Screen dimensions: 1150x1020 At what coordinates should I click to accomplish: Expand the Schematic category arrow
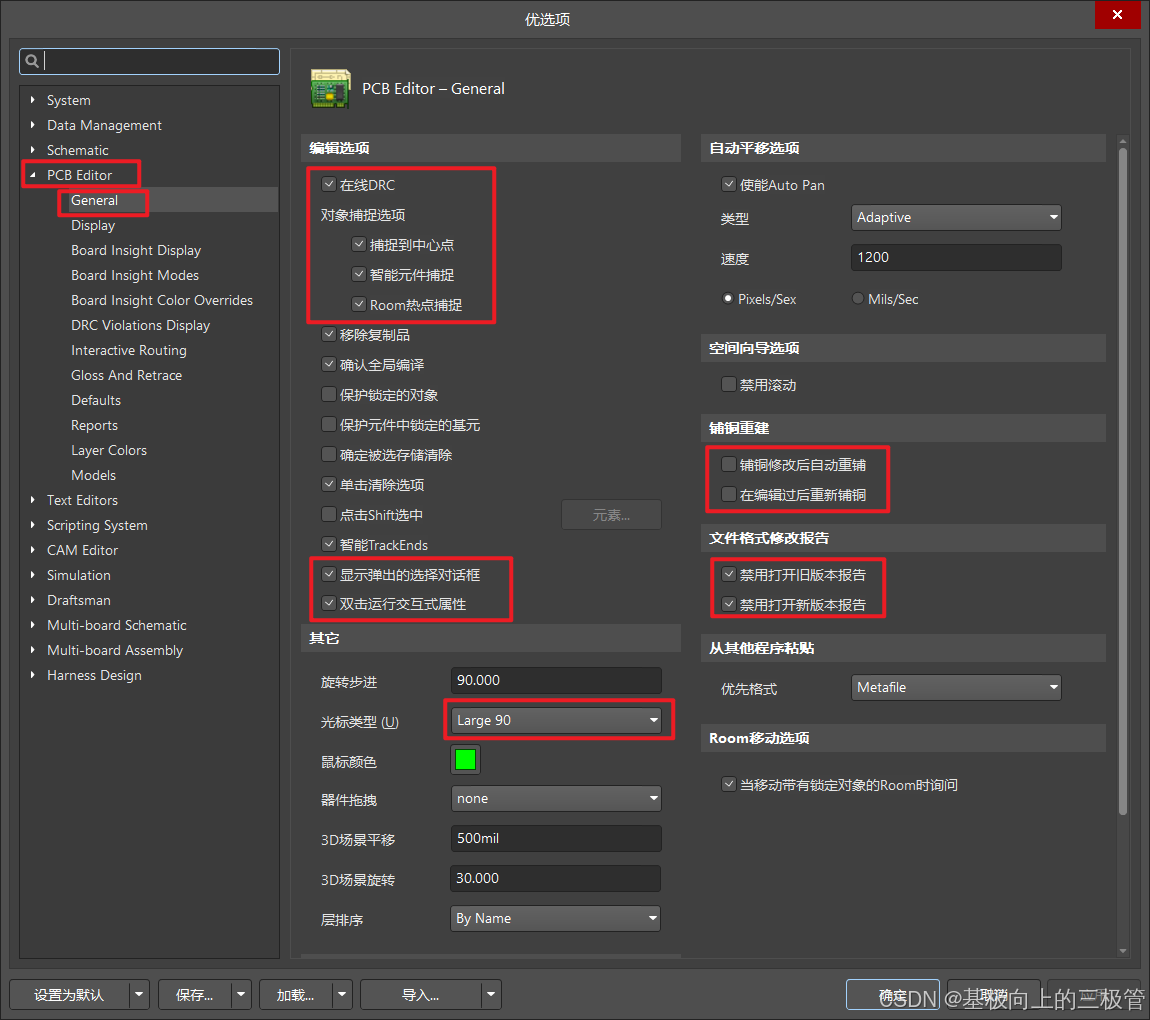tap(32, 150)
